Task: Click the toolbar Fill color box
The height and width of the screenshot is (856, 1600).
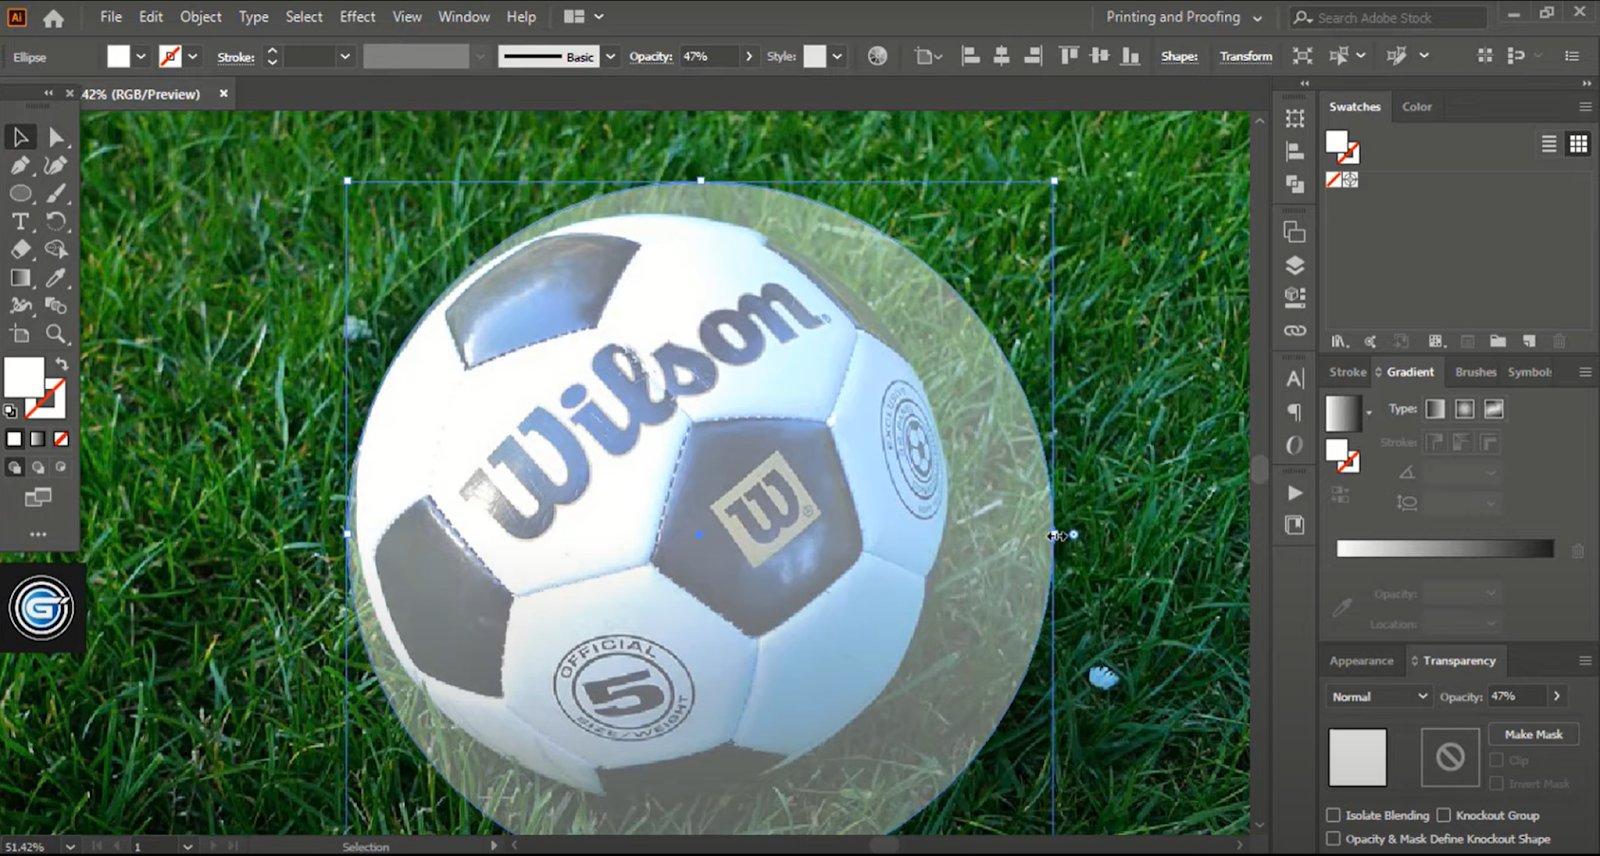Action: [24, 377]
